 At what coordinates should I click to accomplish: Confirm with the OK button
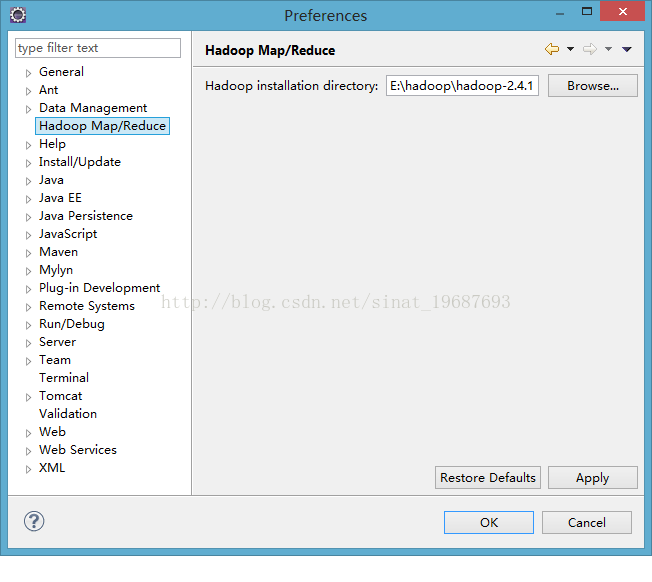click(x=489, y=523)
